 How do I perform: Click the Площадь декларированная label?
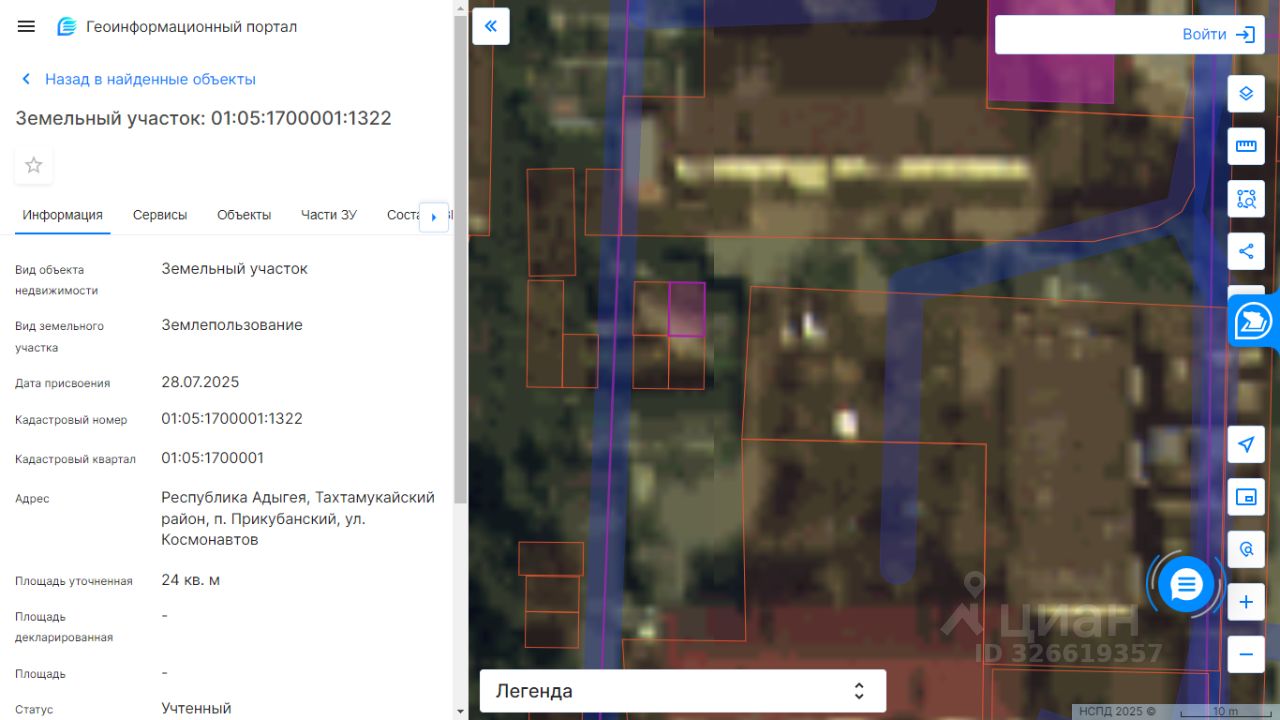pyautogui.click(x=64, y=627)
